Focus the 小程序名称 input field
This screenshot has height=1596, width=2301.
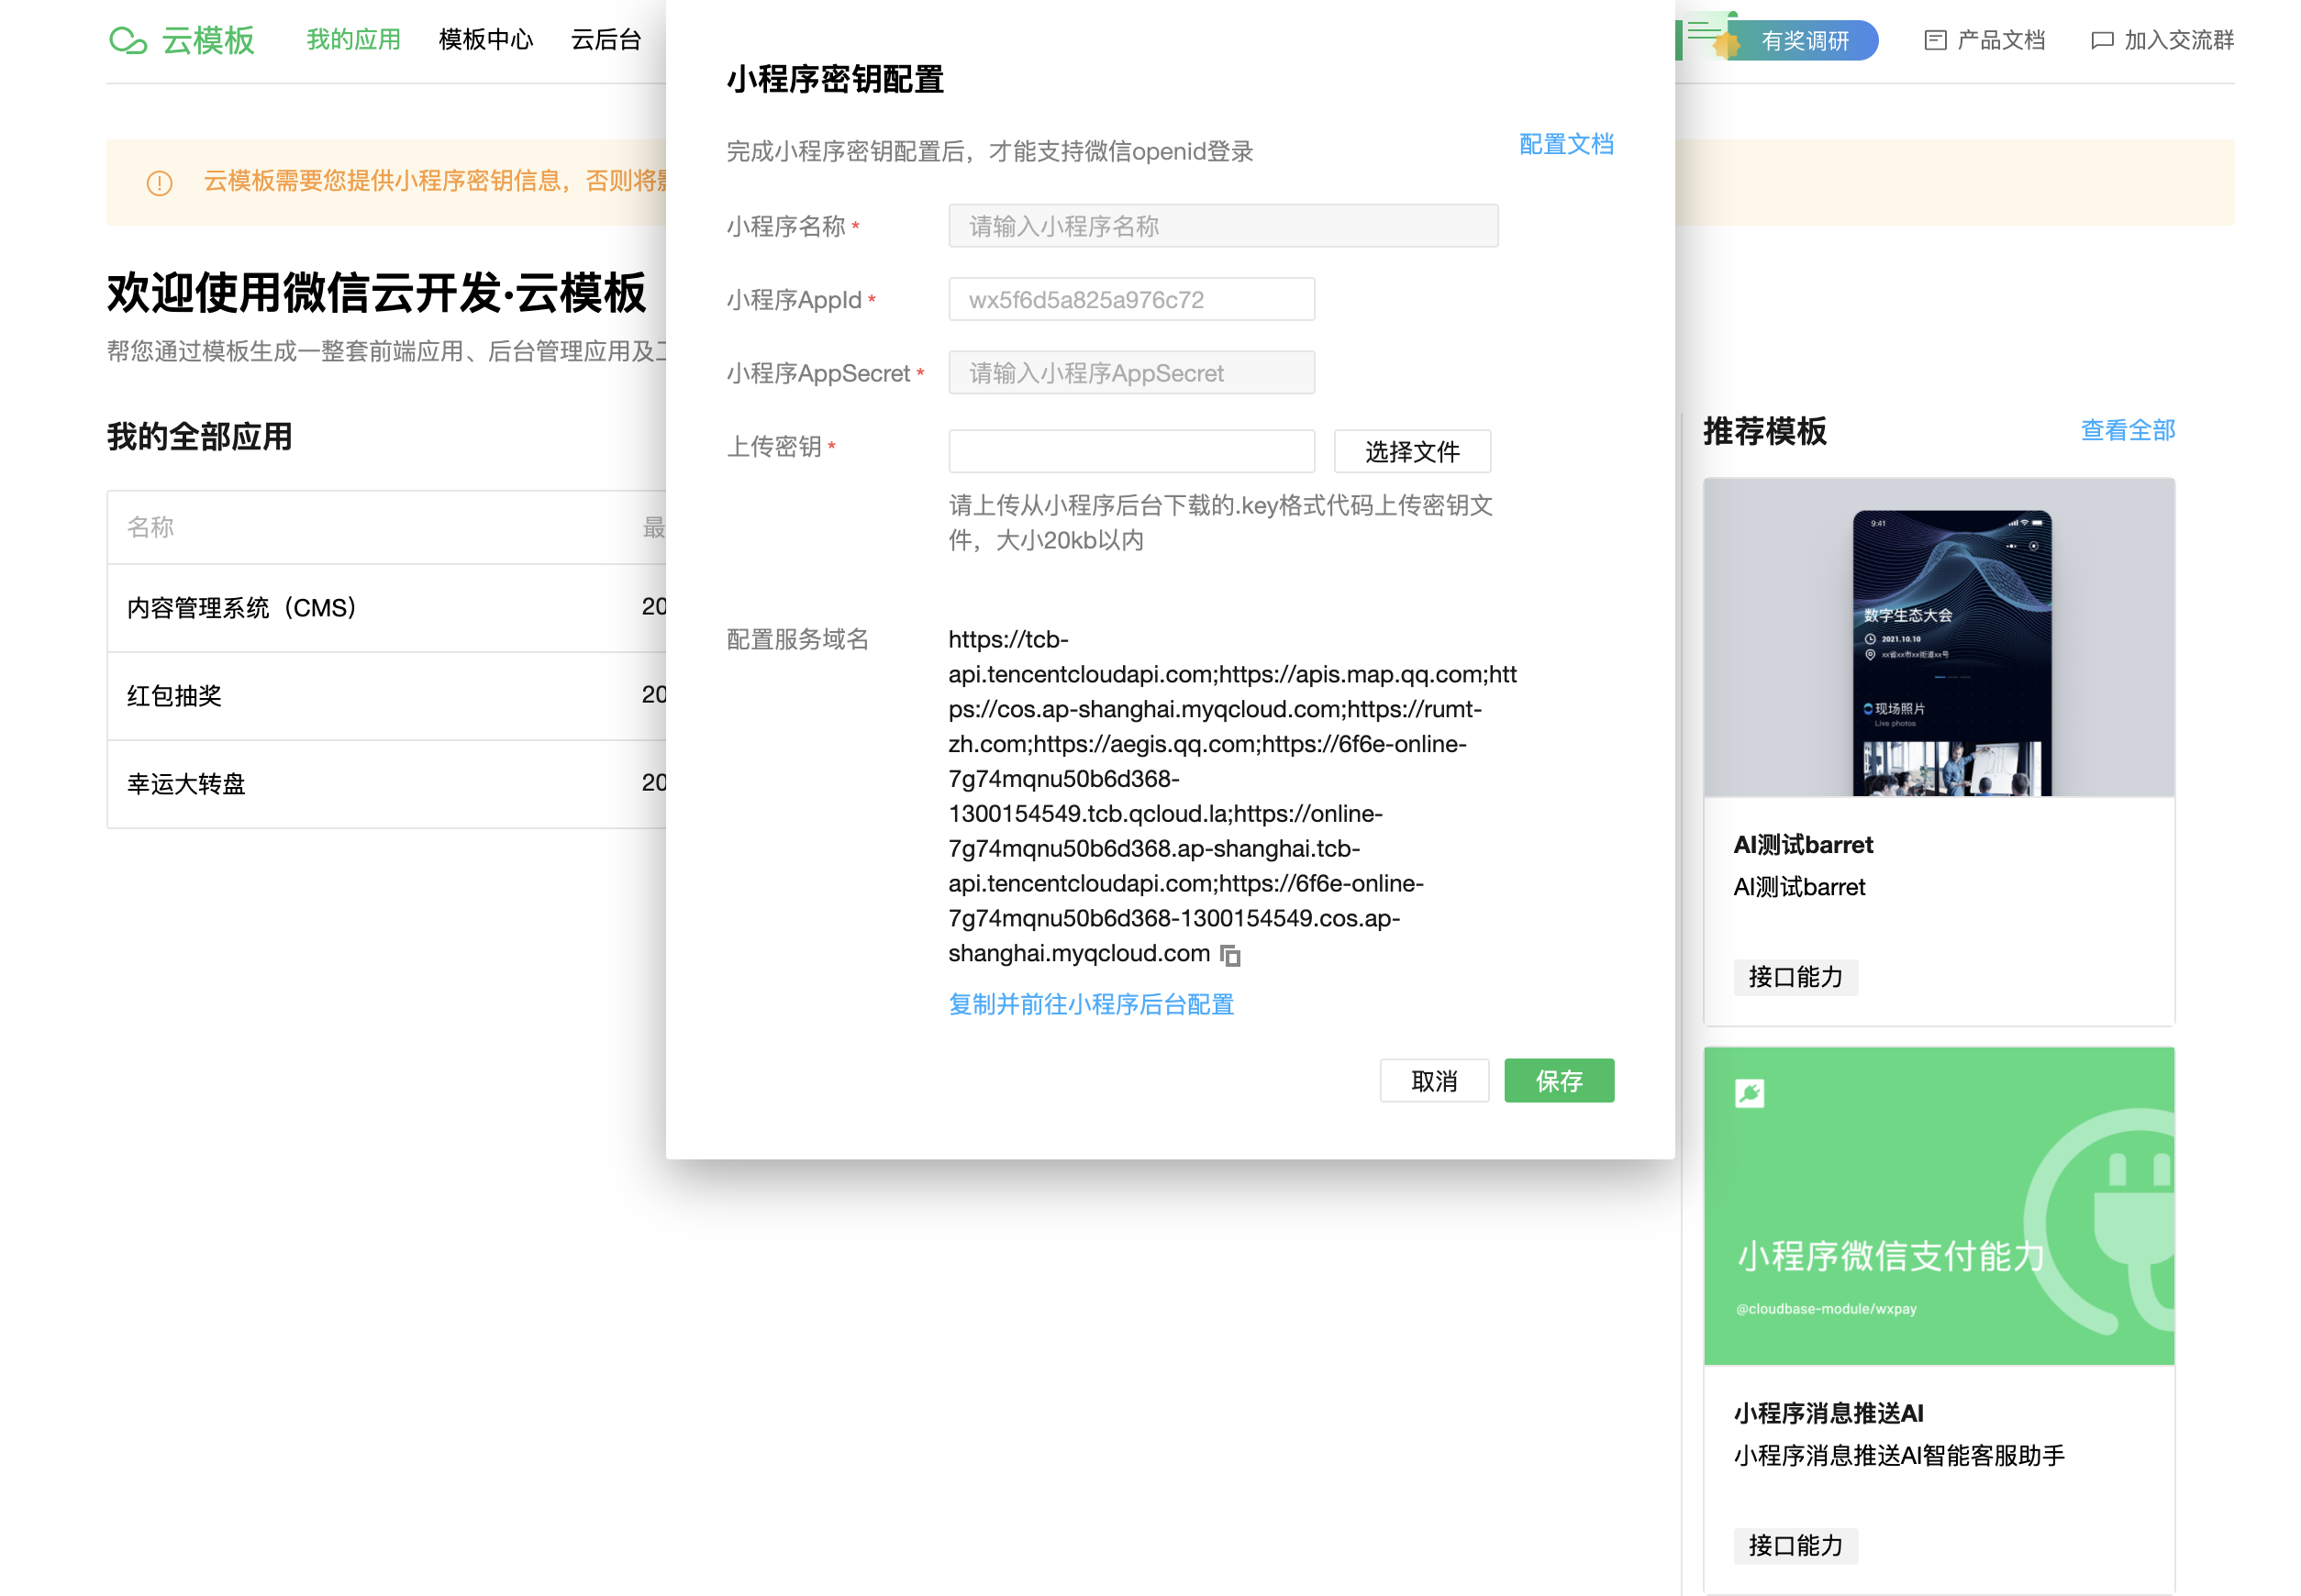click(x=1222, y=227)
